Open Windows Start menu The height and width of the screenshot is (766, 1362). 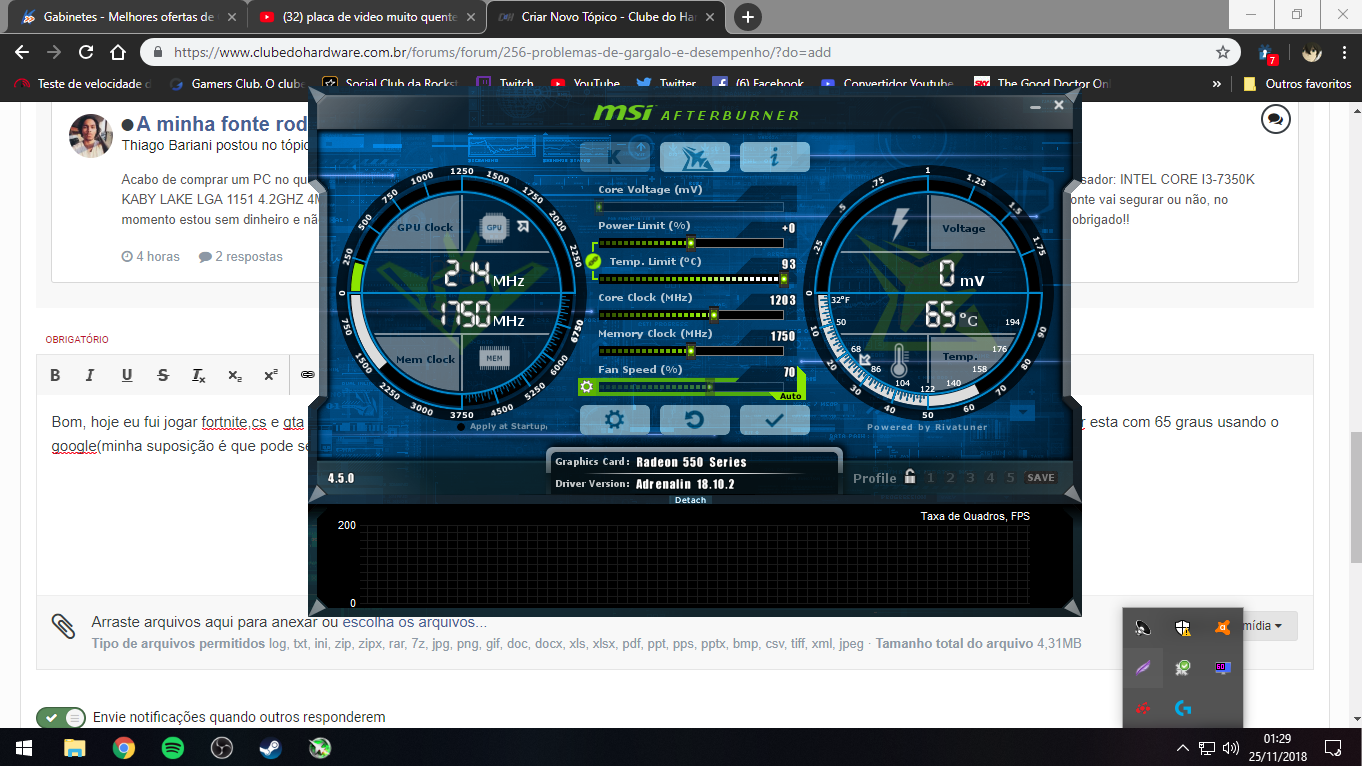coord(23,747)
